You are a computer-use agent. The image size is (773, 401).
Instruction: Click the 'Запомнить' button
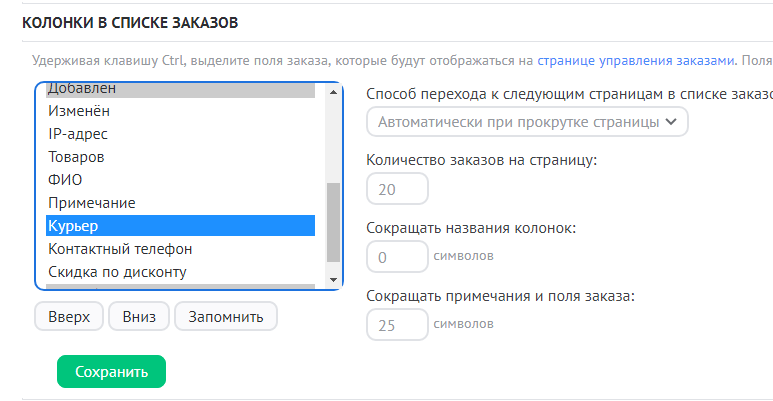coord(225,316)
